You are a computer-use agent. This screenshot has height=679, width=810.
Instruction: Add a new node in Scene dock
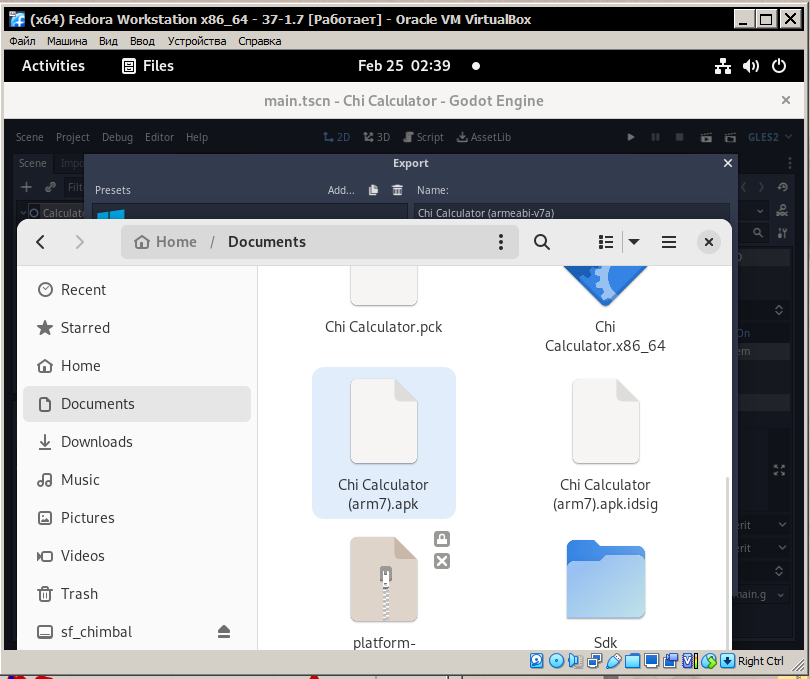coord(26,187)
